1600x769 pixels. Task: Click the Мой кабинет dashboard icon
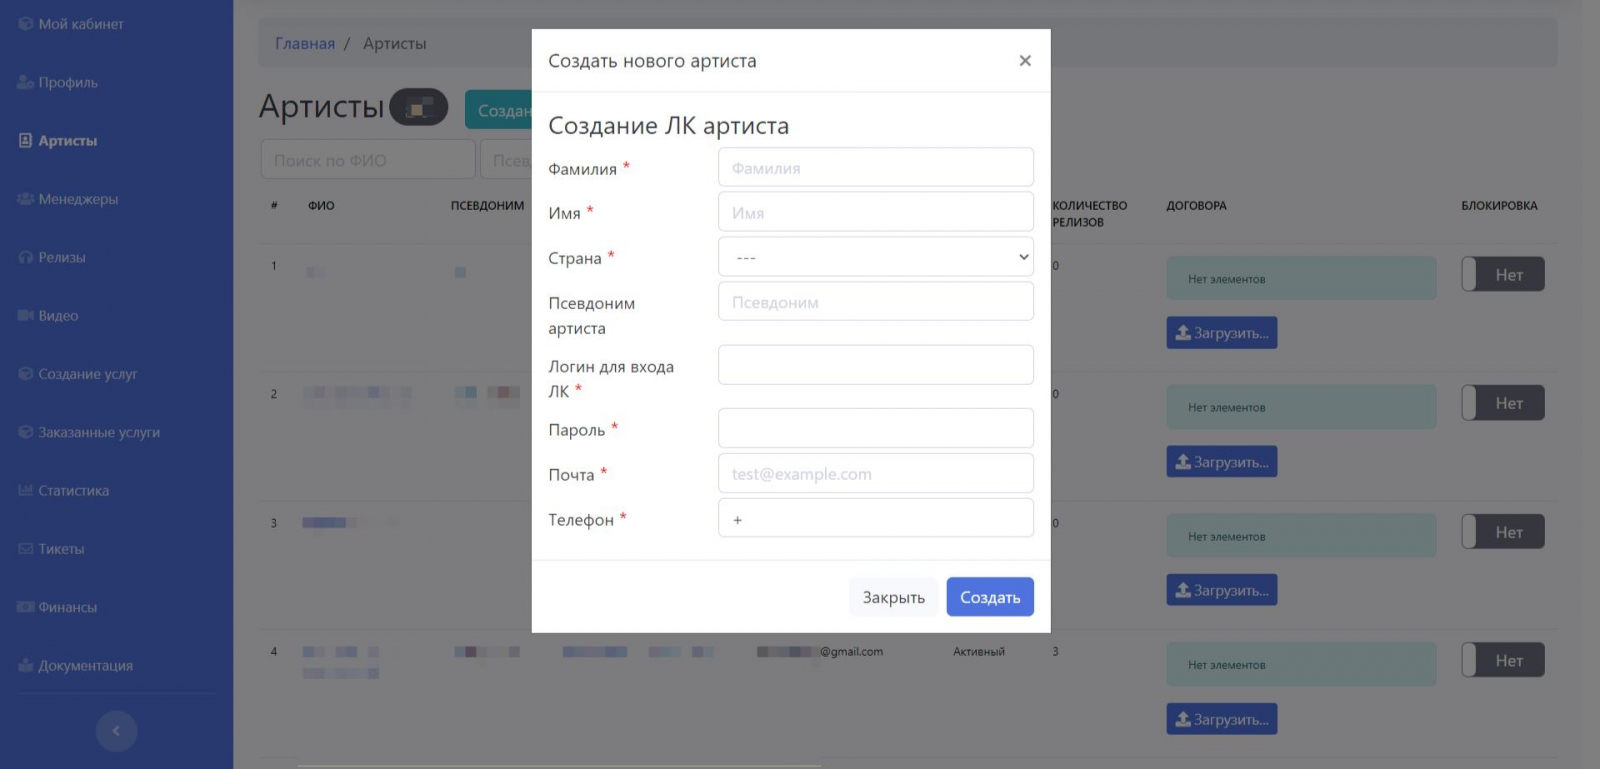click(x=26, y=24)
